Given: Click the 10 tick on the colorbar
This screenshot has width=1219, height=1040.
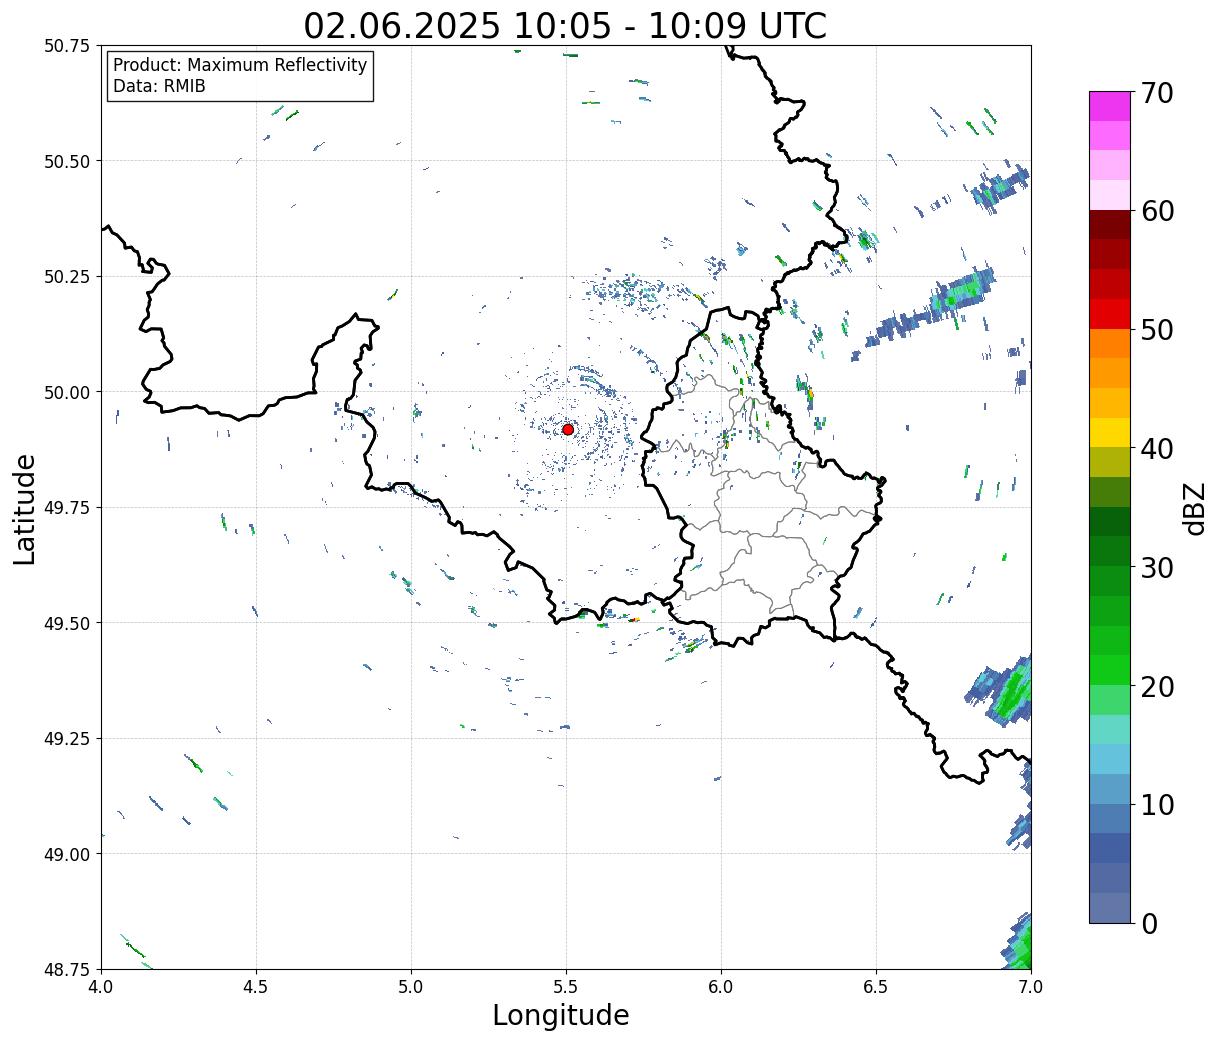Looking at the screenshot, I should (x=1156, y=804).
